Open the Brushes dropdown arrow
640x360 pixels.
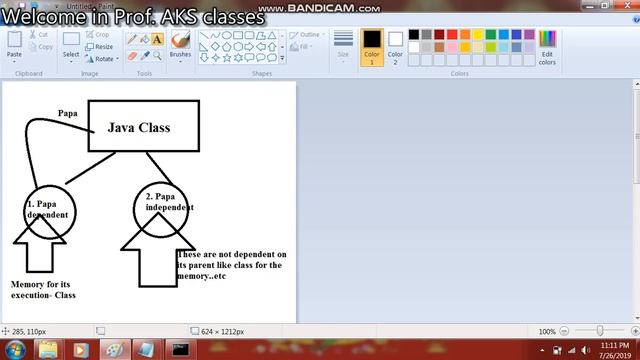tap(180, 62)
